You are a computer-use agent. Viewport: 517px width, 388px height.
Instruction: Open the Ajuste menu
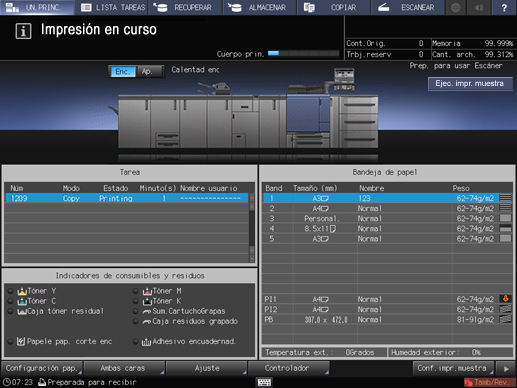206,368
